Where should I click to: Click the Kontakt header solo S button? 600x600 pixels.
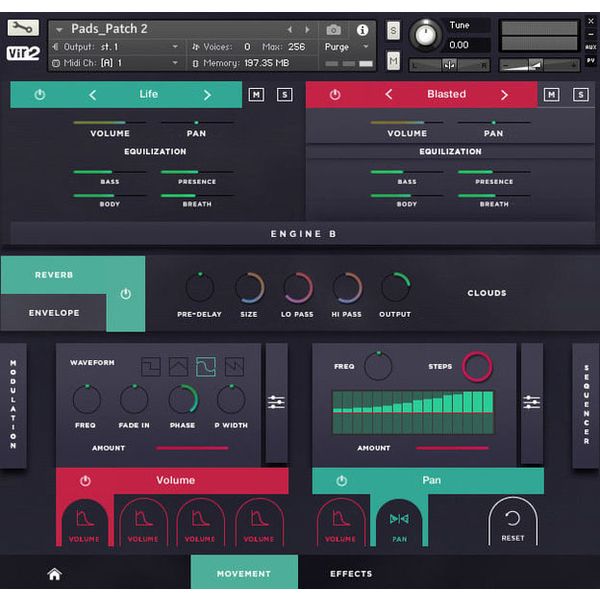click(393, 30)
